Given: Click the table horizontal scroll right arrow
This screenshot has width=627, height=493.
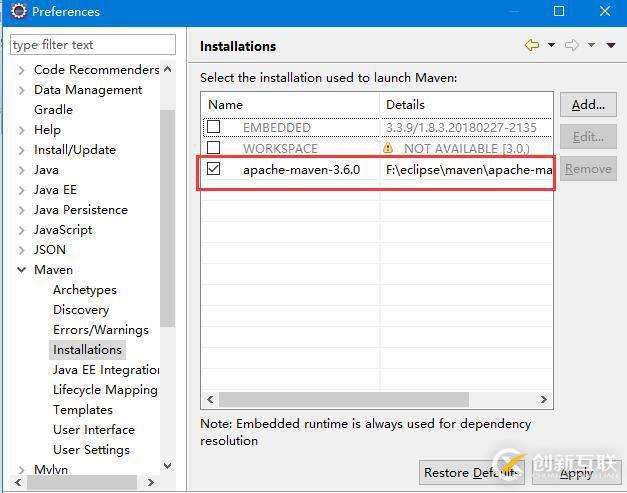Looking at the screenshot, I should pyautogui.click(x=543, y=399).
